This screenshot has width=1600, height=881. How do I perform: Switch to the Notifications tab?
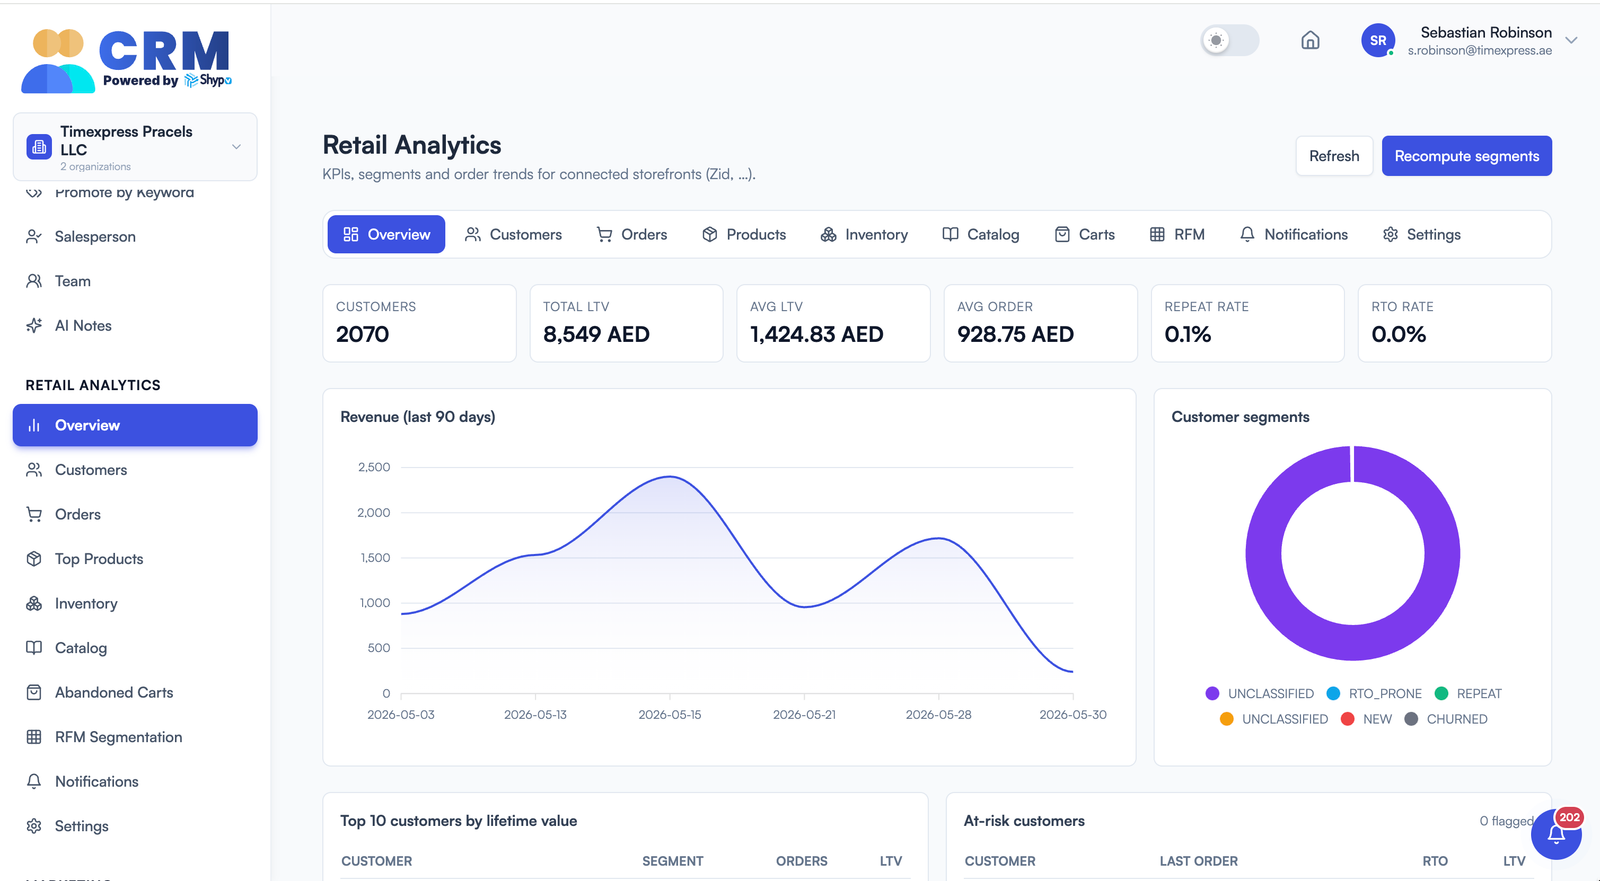[x=1294, y=234]
